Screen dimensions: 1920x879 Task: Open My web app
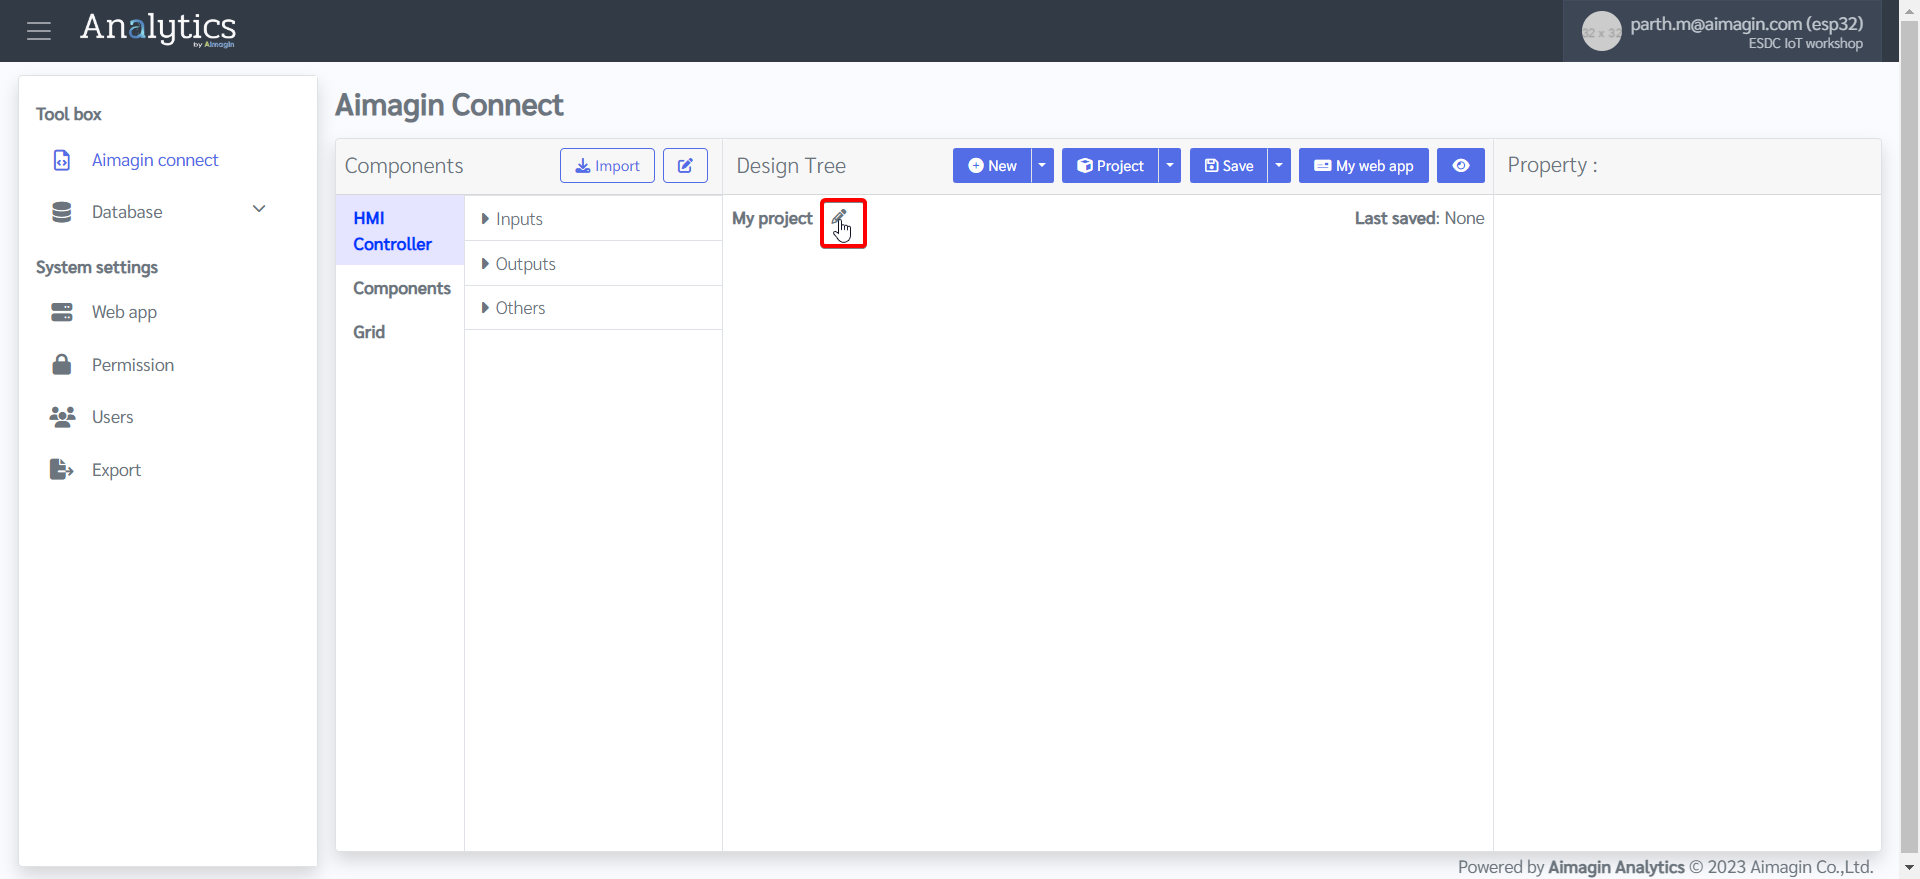pyautogui.click(x=1364, y=166)
